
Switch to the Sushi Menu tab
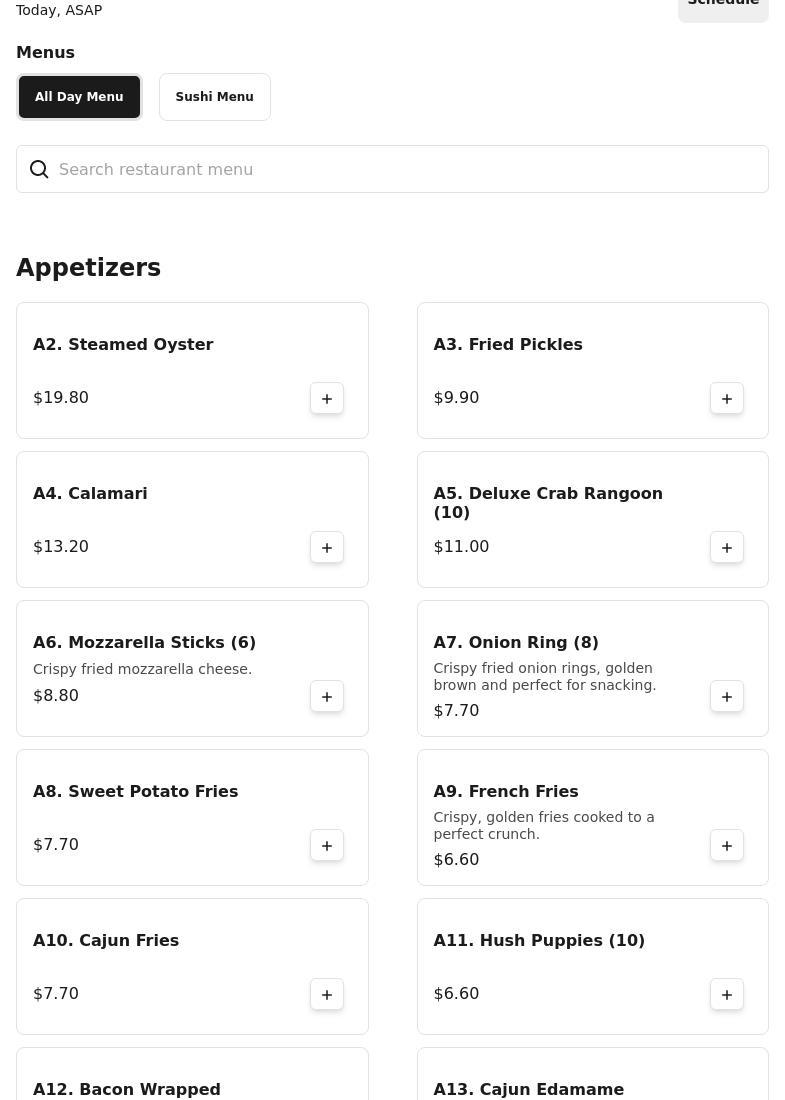pos(214,97)
